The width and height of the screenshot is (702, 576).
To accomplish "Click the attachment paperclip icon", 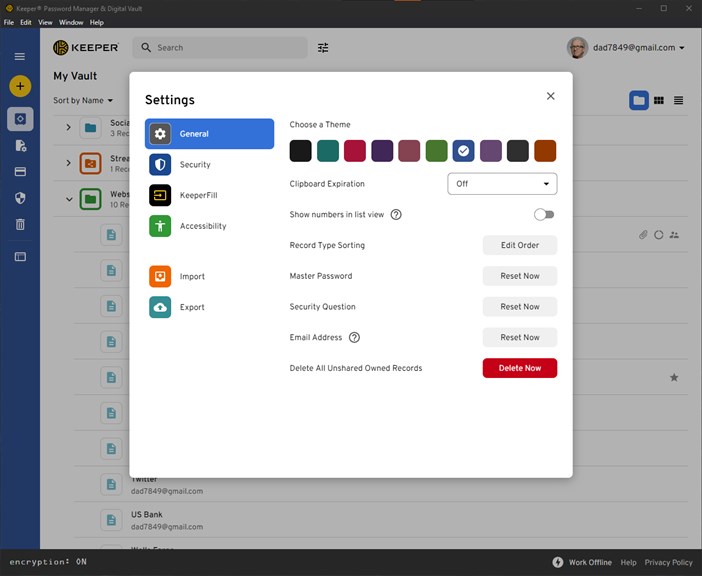I will [643, 235].
